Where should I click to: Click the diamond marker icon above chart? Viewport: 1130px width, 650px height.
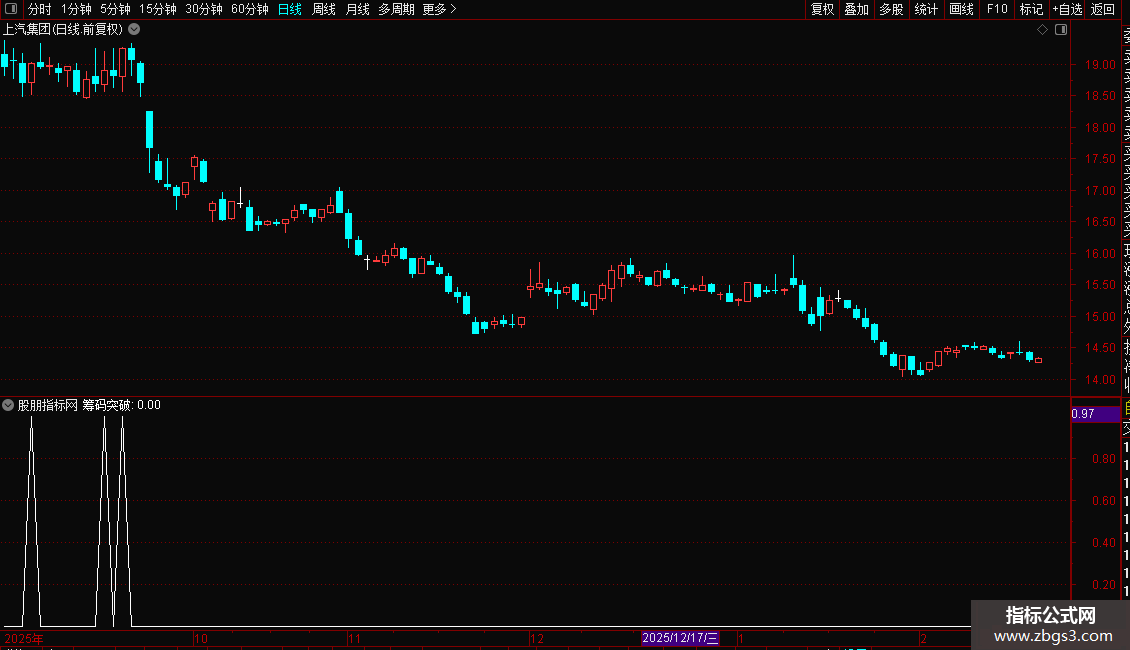1042,30
